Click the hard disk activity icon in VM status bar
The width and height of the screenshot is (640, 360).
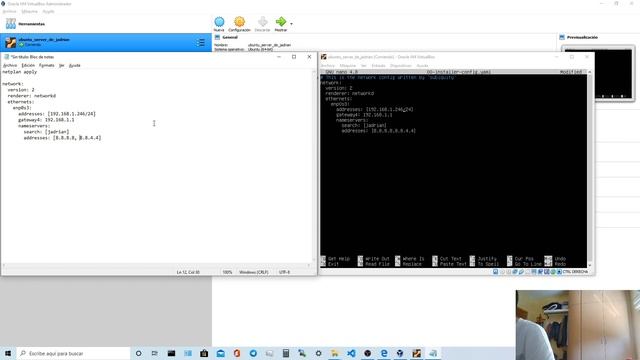(495, 272)
